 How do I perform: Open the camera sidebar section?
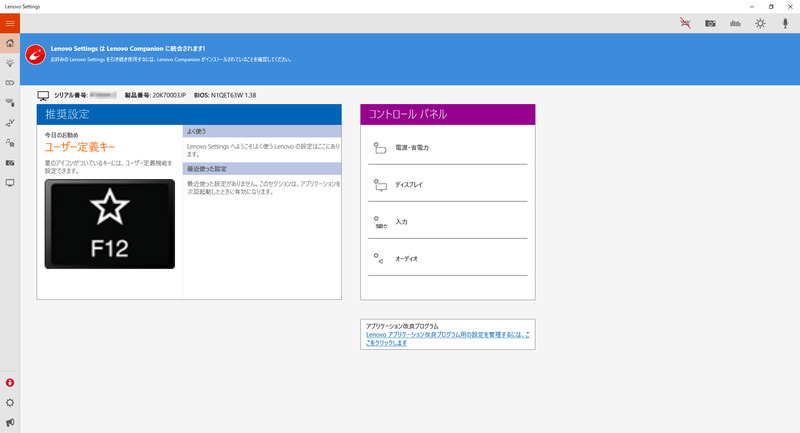pyautogui.click(x=10, y=163)
